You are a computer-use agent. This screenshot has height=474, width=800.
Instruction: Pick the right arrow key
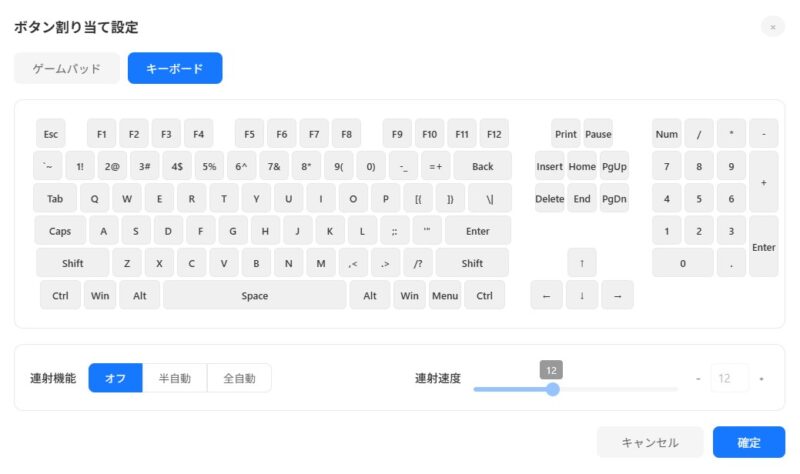[x=617, y=295]
